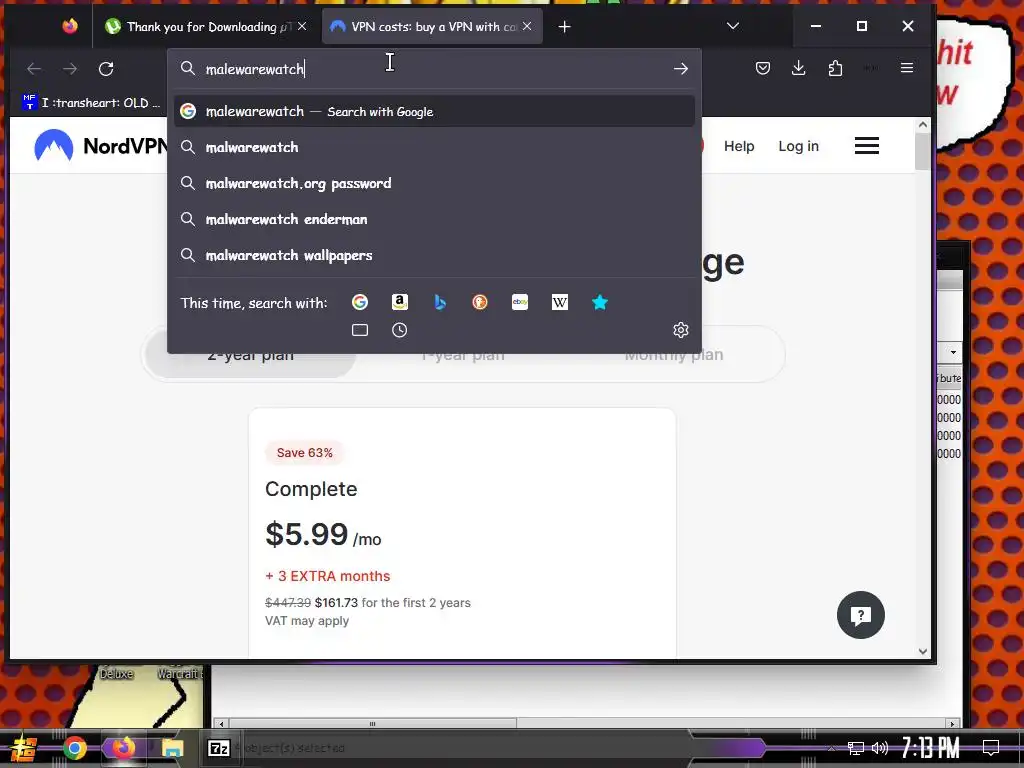Click the Firefox taskbar icon
1024x768 pixels.
123,747
